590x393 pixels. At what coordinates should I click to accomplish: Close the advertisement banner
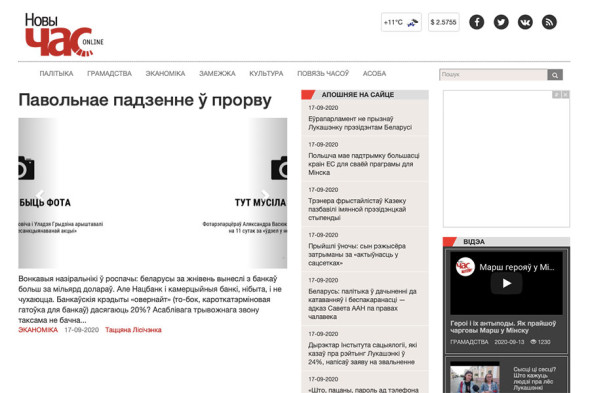coord(565,94)
